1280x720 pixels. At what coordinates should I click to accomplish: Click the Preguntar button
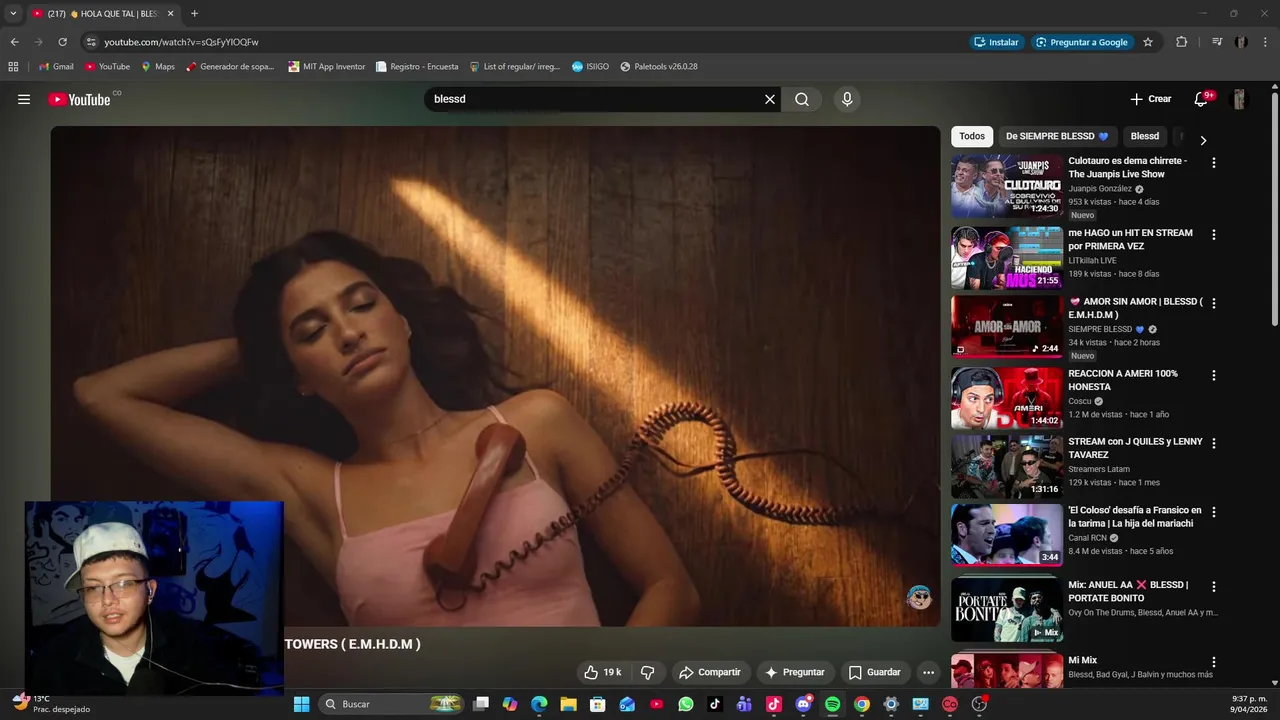[795, 672]
